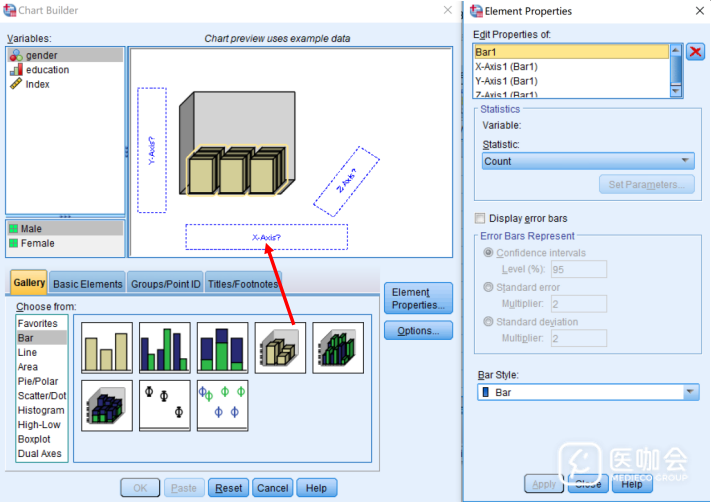Viewport: 711px width, 503px height.
Task: Select Histogram in the Choose from list
Action: 41,410
